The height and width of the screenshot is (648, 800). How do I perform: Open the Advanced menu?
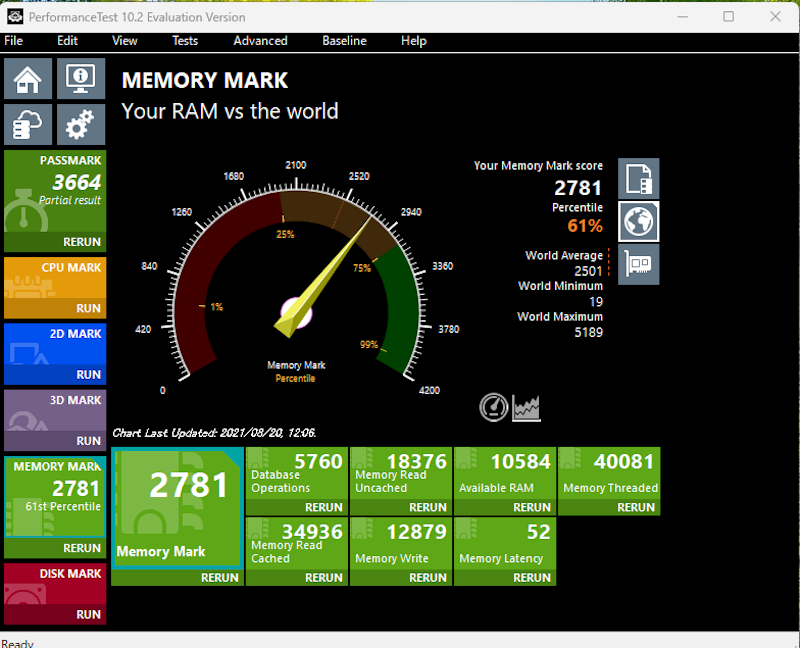[260, 41]
